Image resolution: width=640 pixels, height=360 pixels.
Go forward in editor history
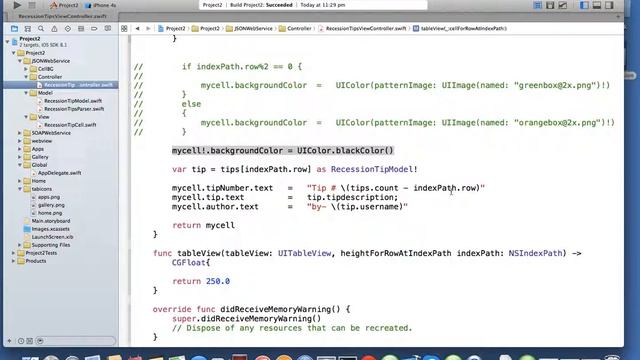click(148, 29)
